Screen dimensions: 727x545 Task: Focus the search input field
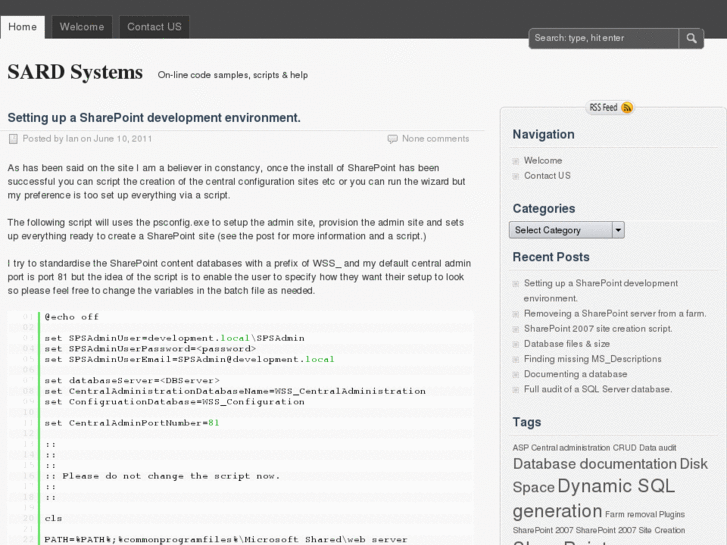[x=604, y=39]
